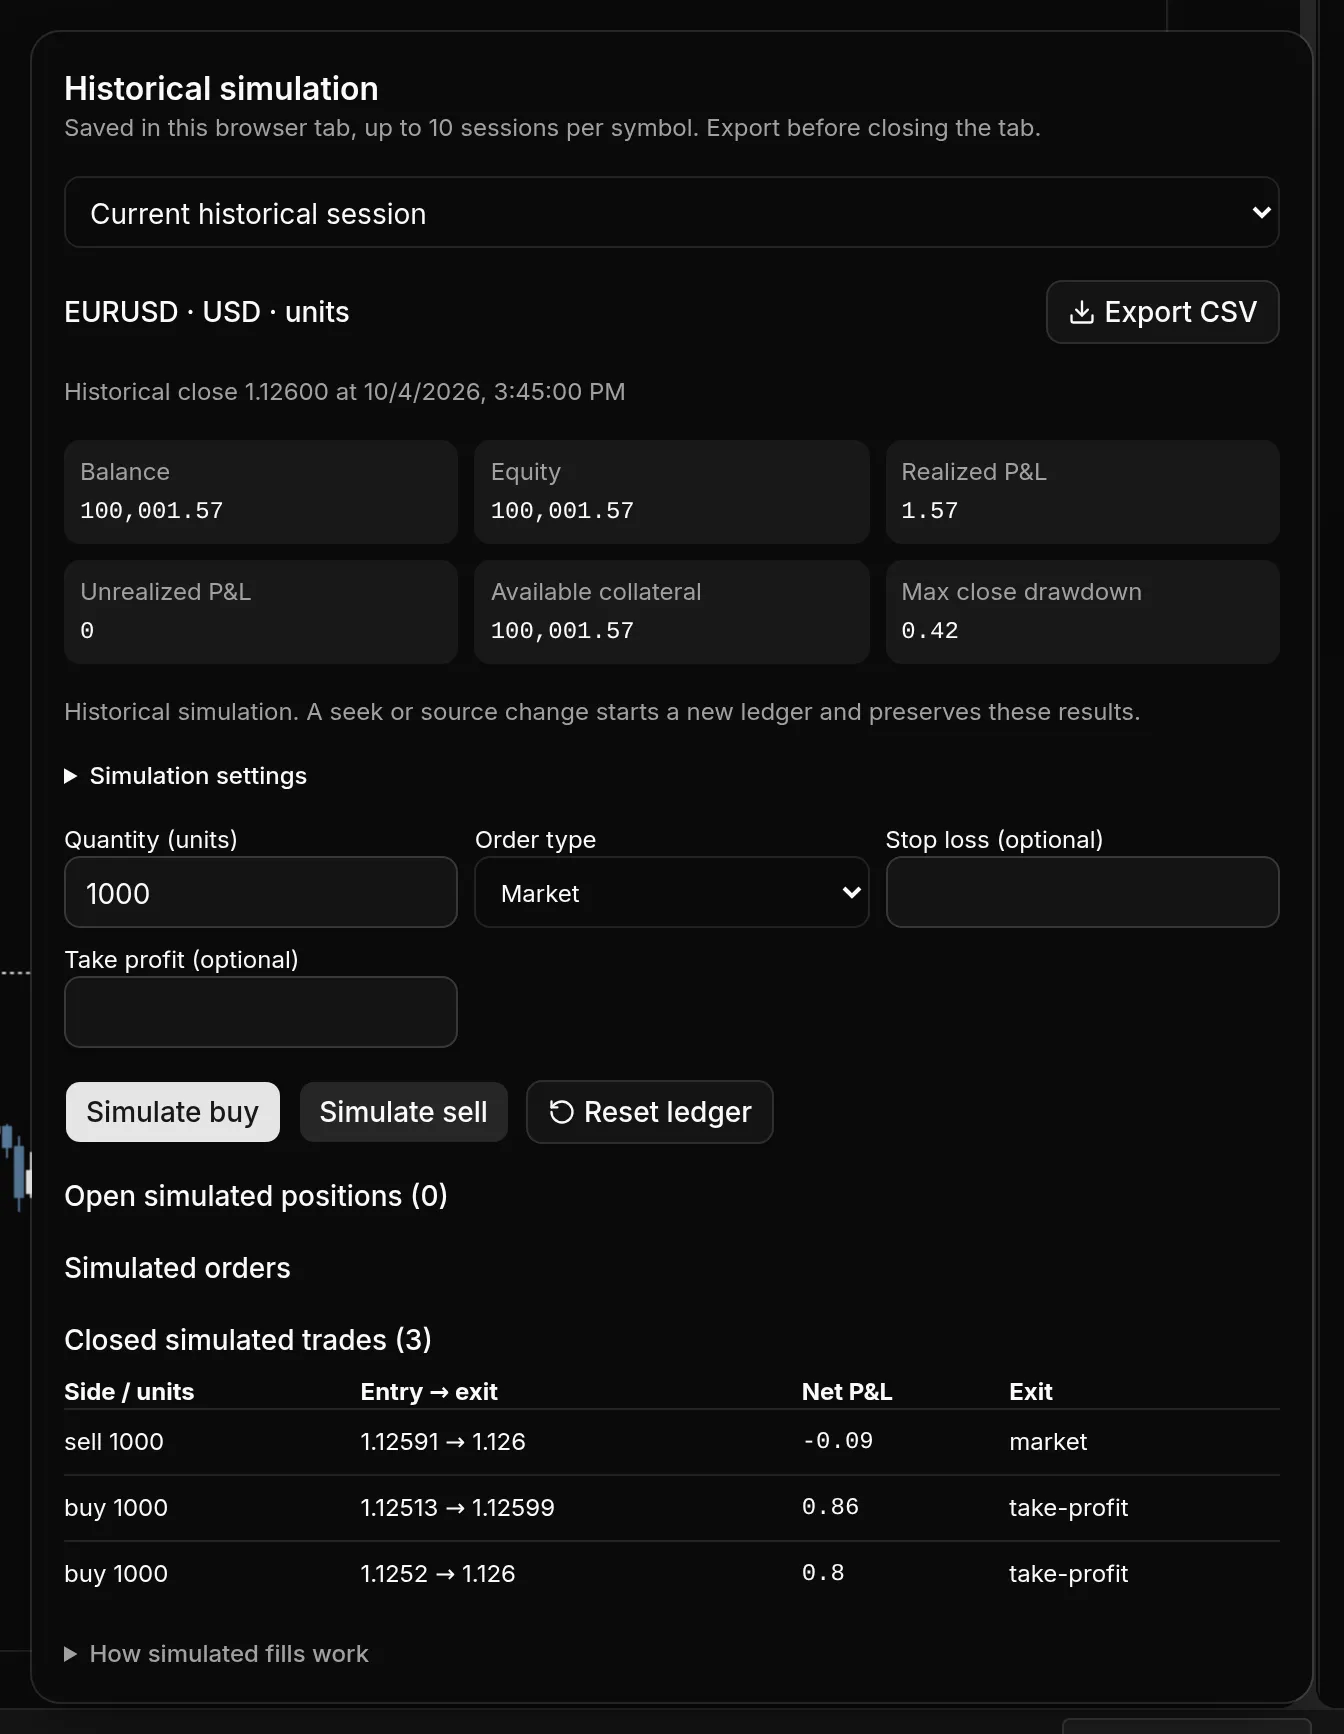Click the EURUSD · USD · units label
This screenshot has height=1734, width=1344.
point(207,312)
